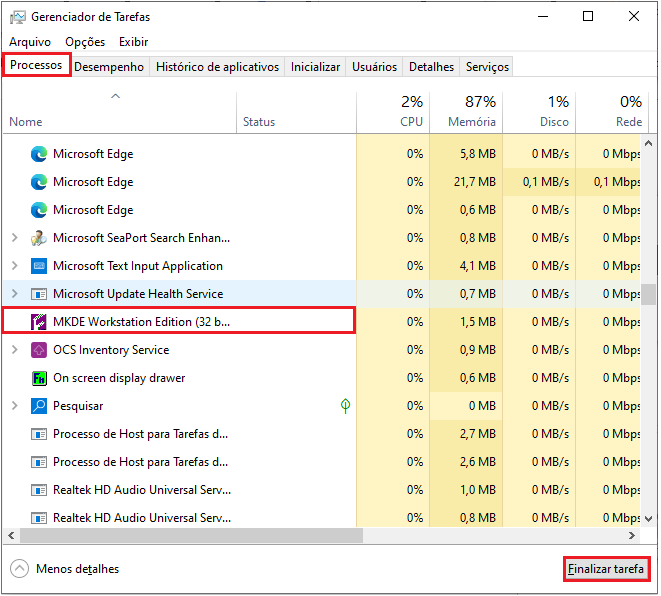
Task: Click the OCS Inventory Service icon
Action: pyautogui.click(x=39, y=350)
